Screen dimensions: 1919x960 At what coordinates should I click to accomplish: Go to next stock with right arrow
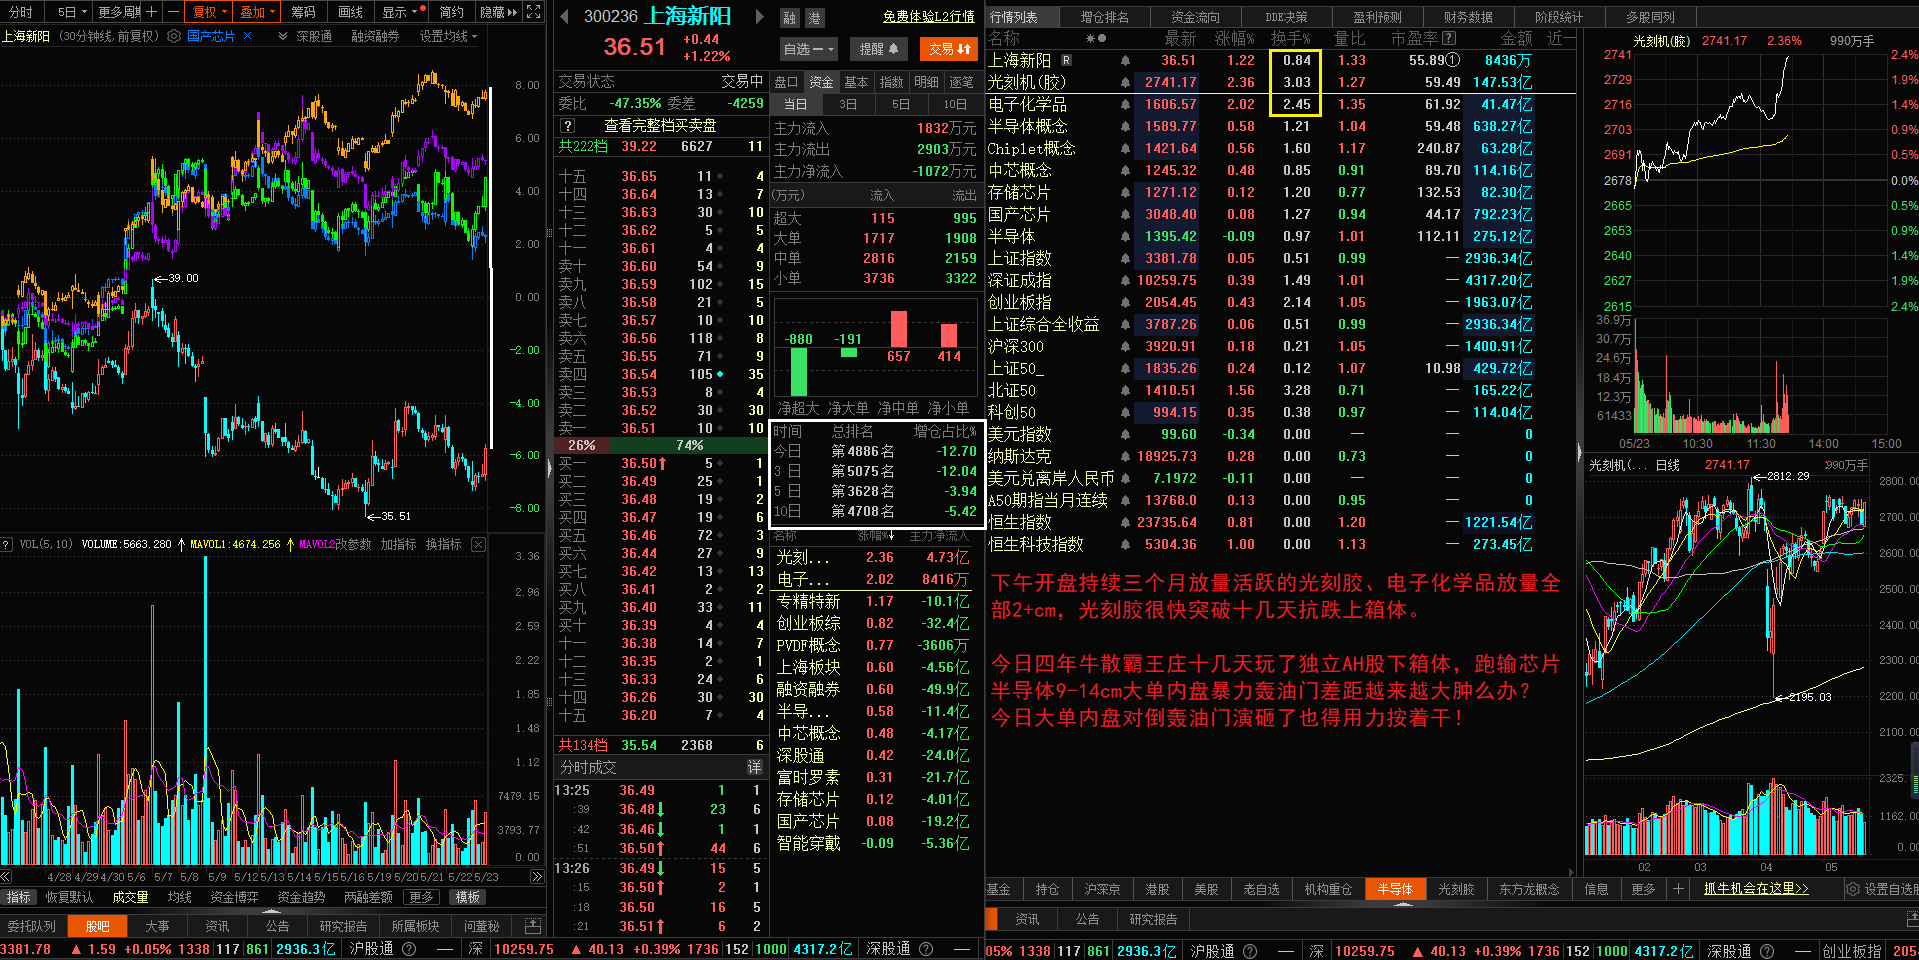click(759, 16)
